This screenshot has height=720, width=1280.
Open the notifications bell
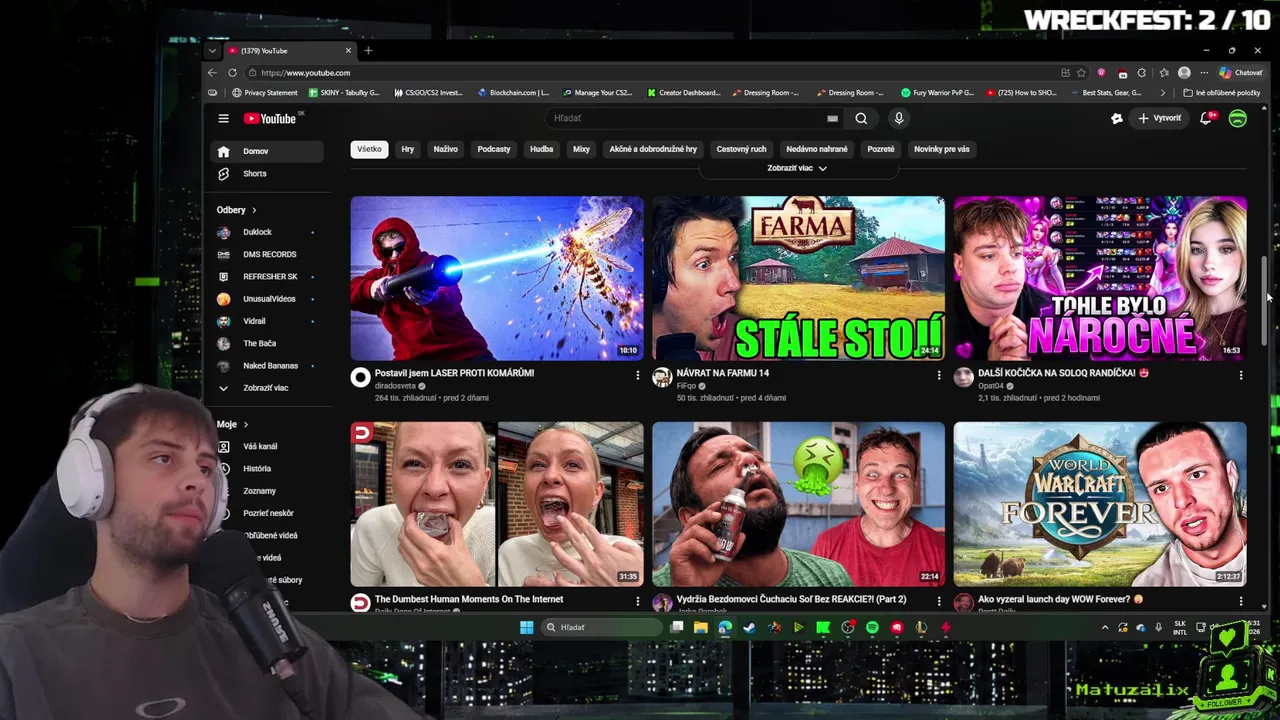(1207, 118)
